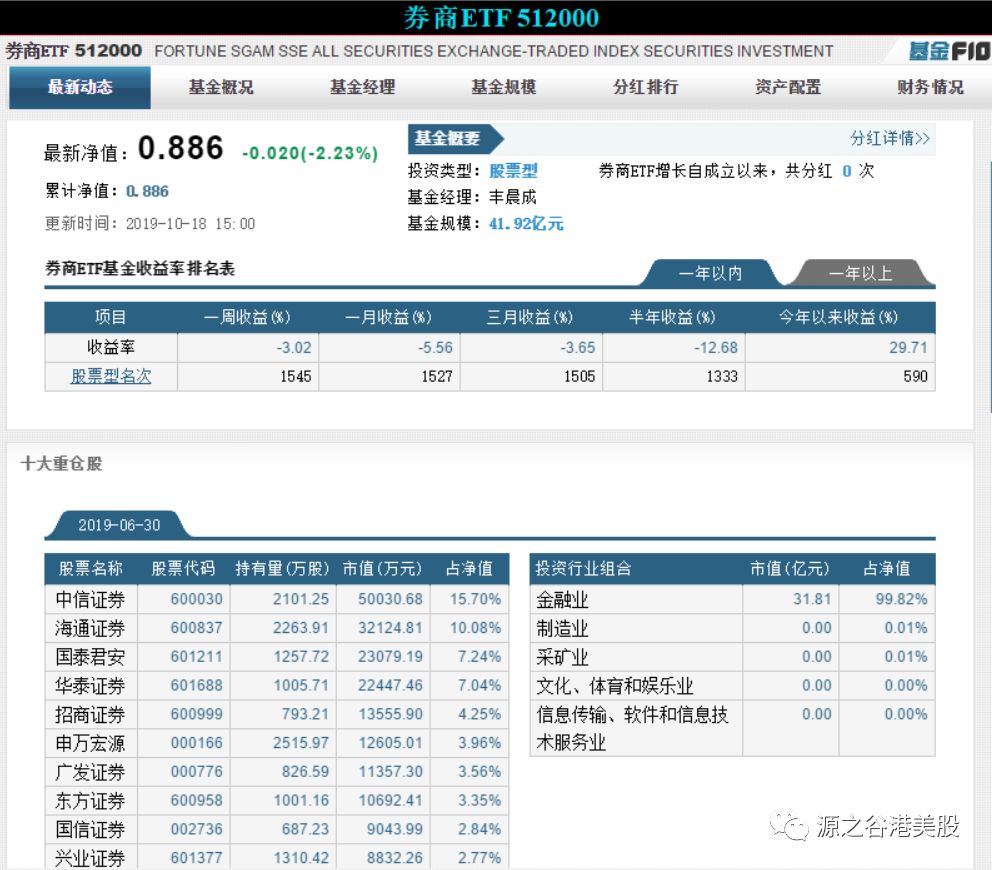Image resolution: width=992 pixels, height=870 pixels.
Task: Open the 基金经理 tab
Action: coord(363,87)
